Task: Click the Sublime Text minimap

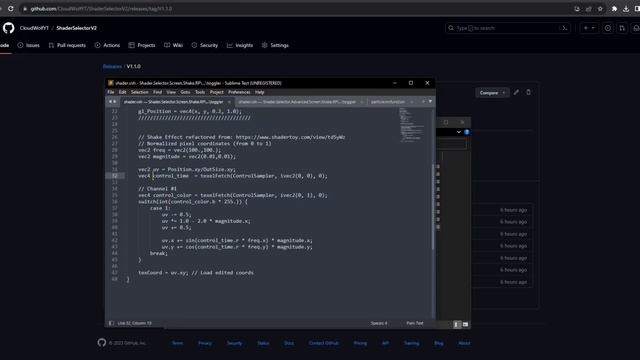Action: click(412, 125)
